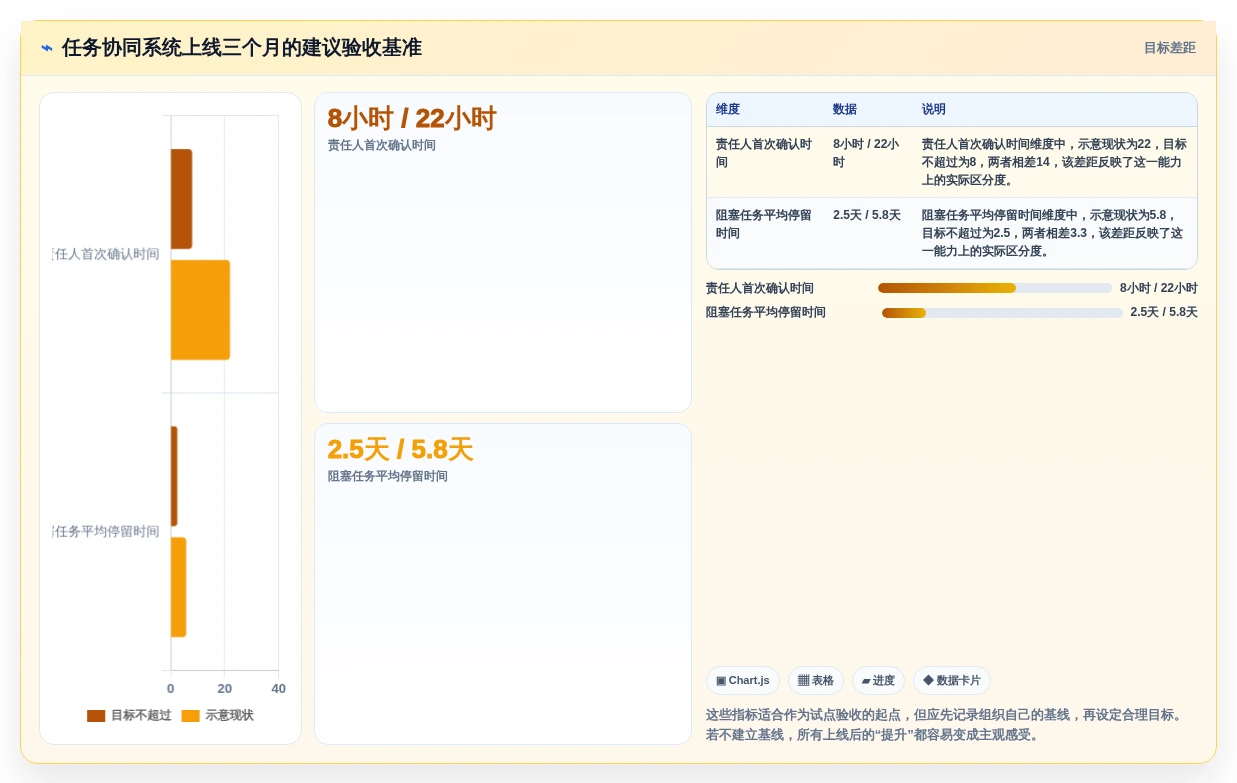Click the 说明 column header
This screenshot has height=783, width=1237.
point(934,110)
